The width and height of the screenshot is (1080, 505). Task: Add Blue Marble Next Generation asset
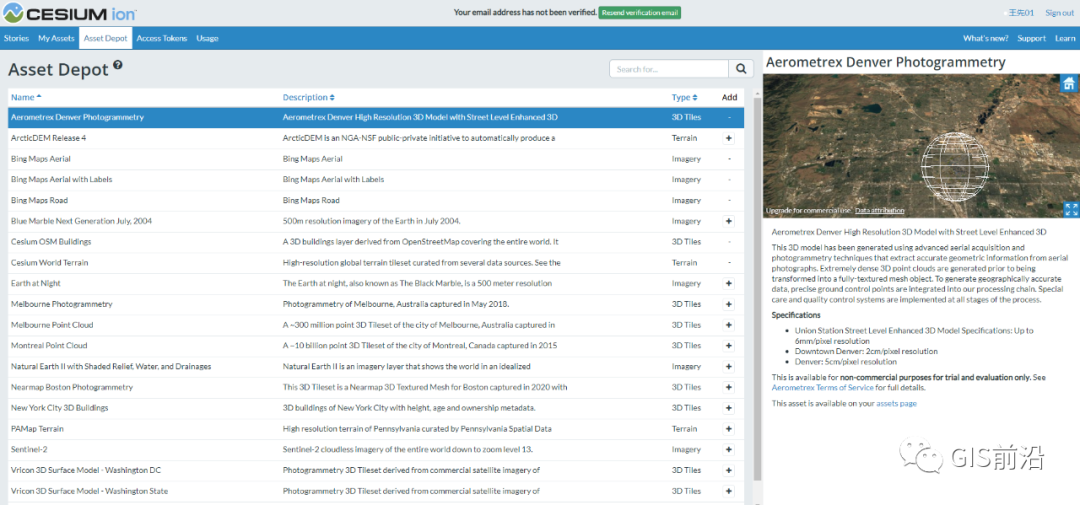[729, 221]
